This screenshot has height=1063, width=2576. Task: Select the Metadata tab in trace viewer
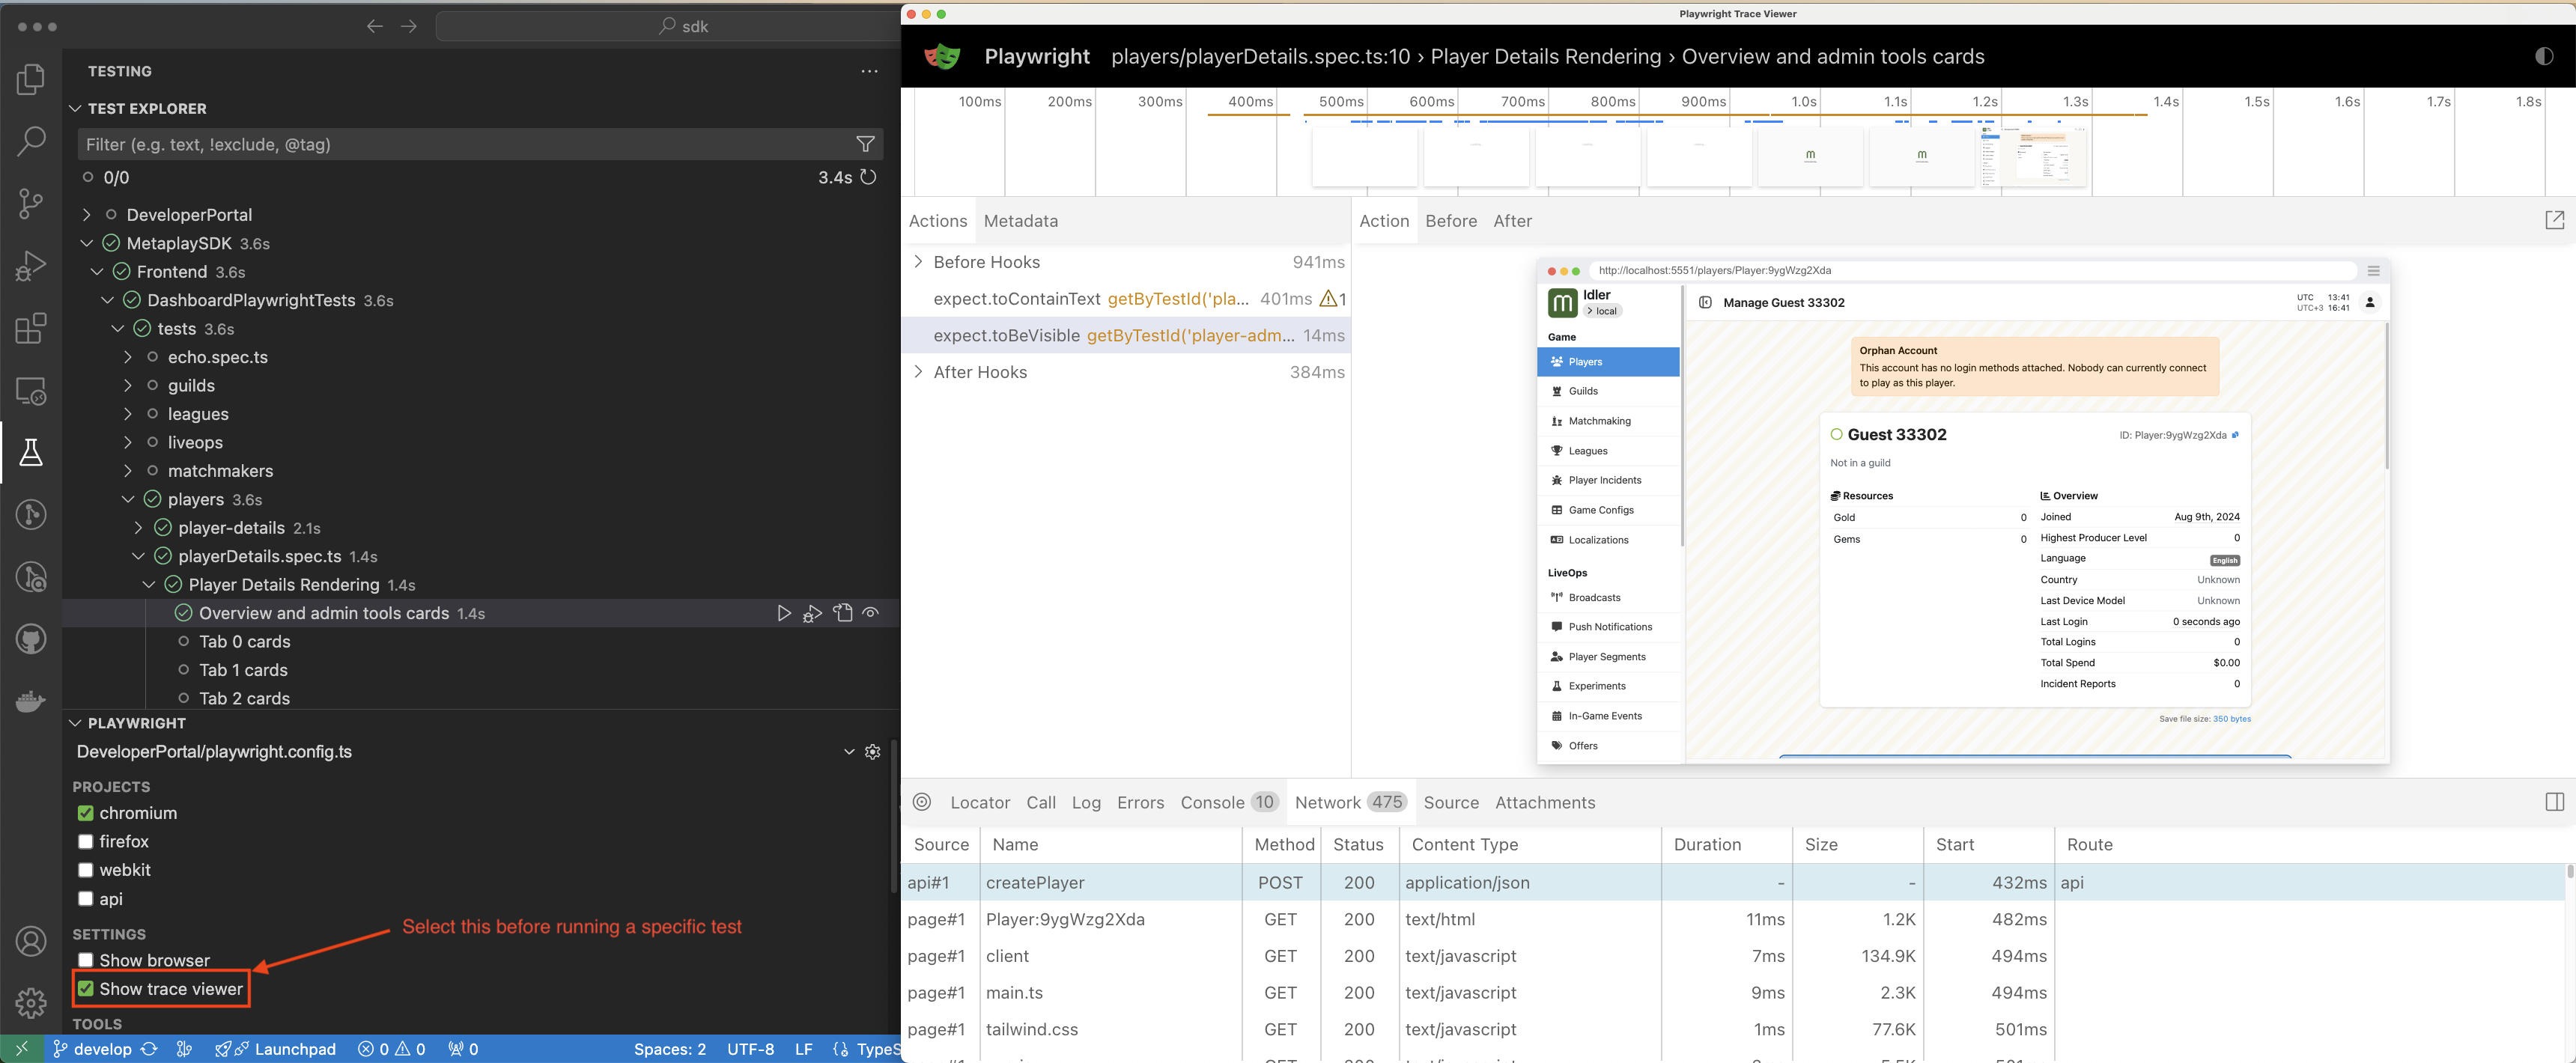pyautogui.click(x=1020, y=219)
